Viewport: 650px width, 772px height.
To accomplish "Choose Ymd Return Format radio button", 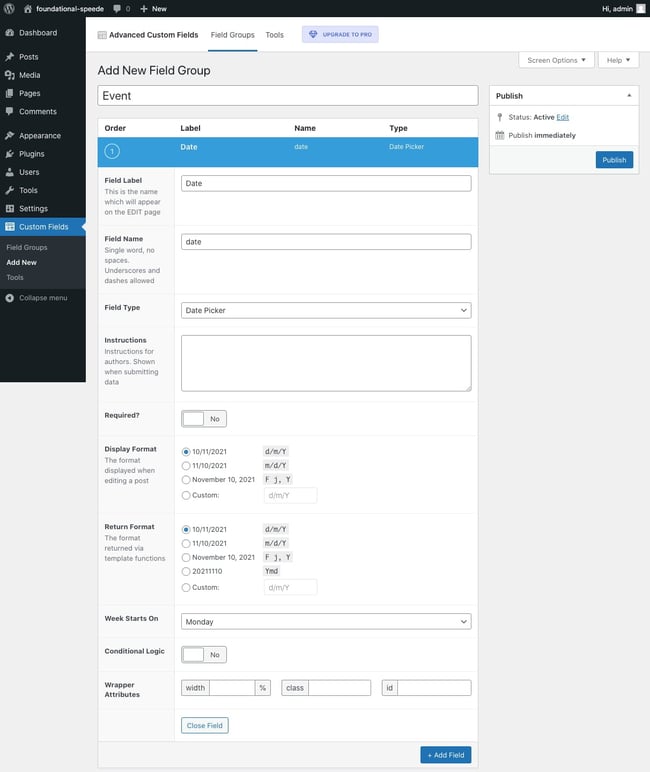I will (x=186, y=572).
